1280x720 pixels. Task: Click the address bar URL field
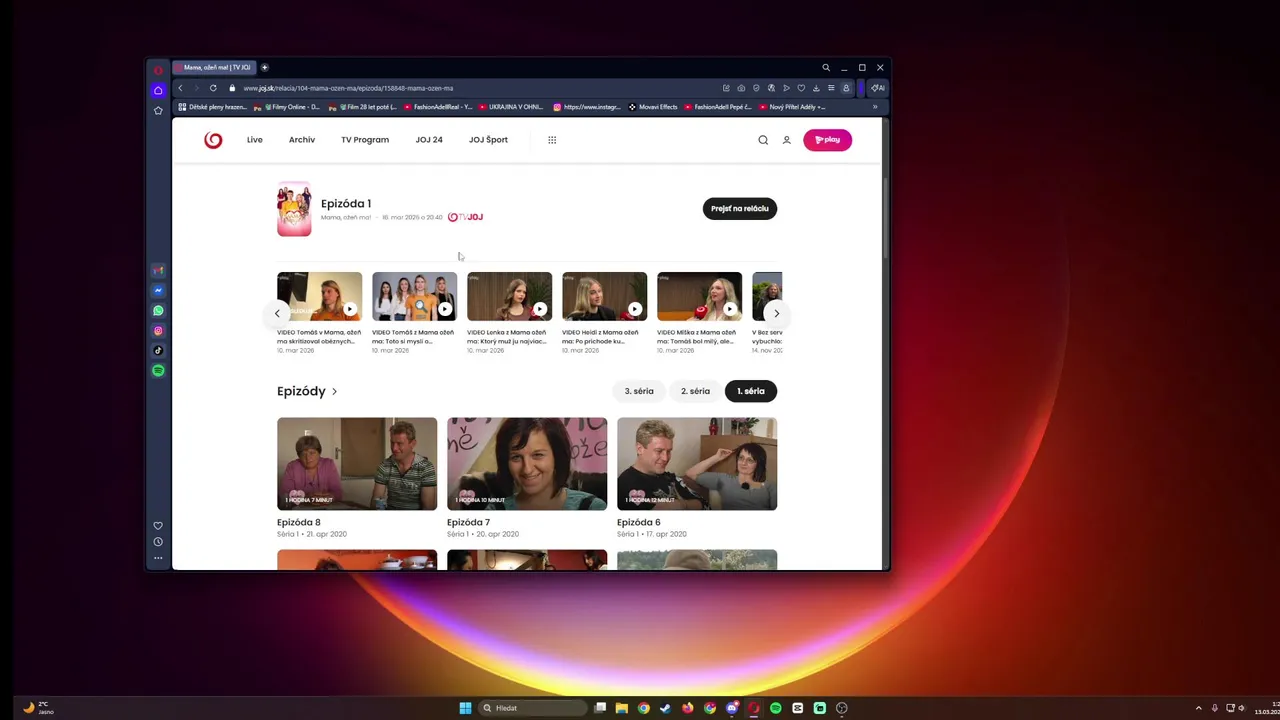coord(480,88)
